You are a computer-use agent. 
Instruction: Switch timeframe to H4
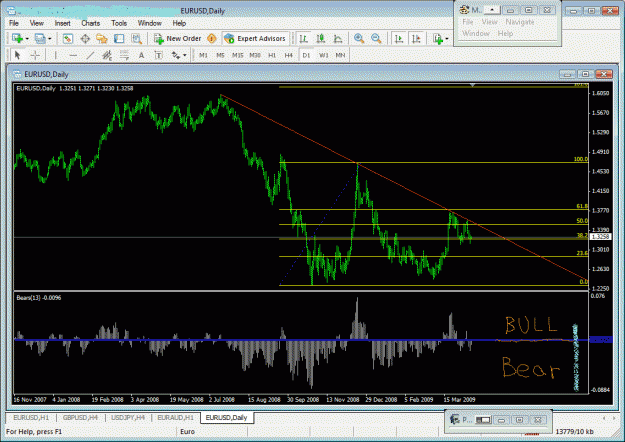289,55
